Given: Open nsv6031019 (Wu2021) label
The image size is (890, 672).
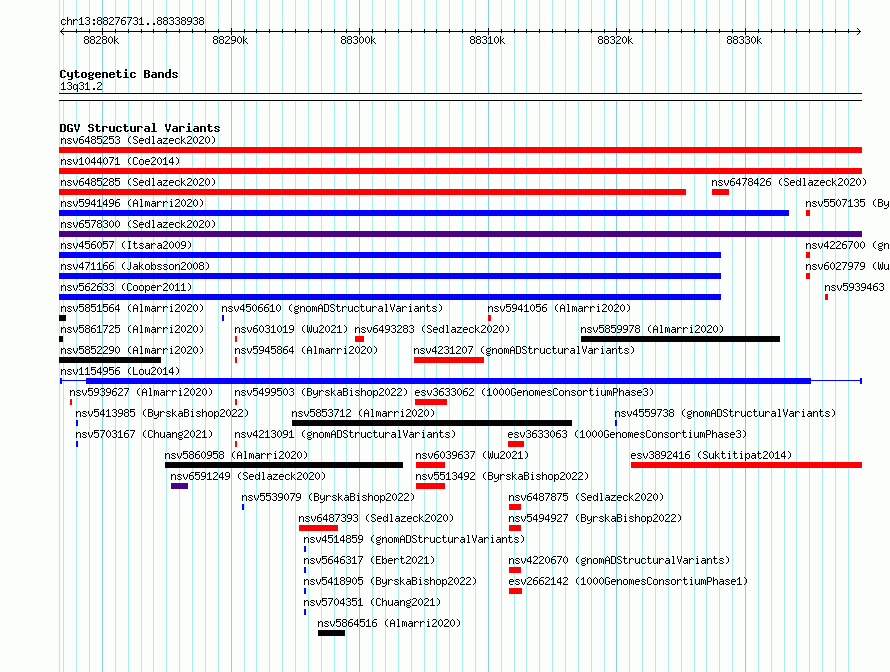Looking at the screenshot, I should point(291,329).
